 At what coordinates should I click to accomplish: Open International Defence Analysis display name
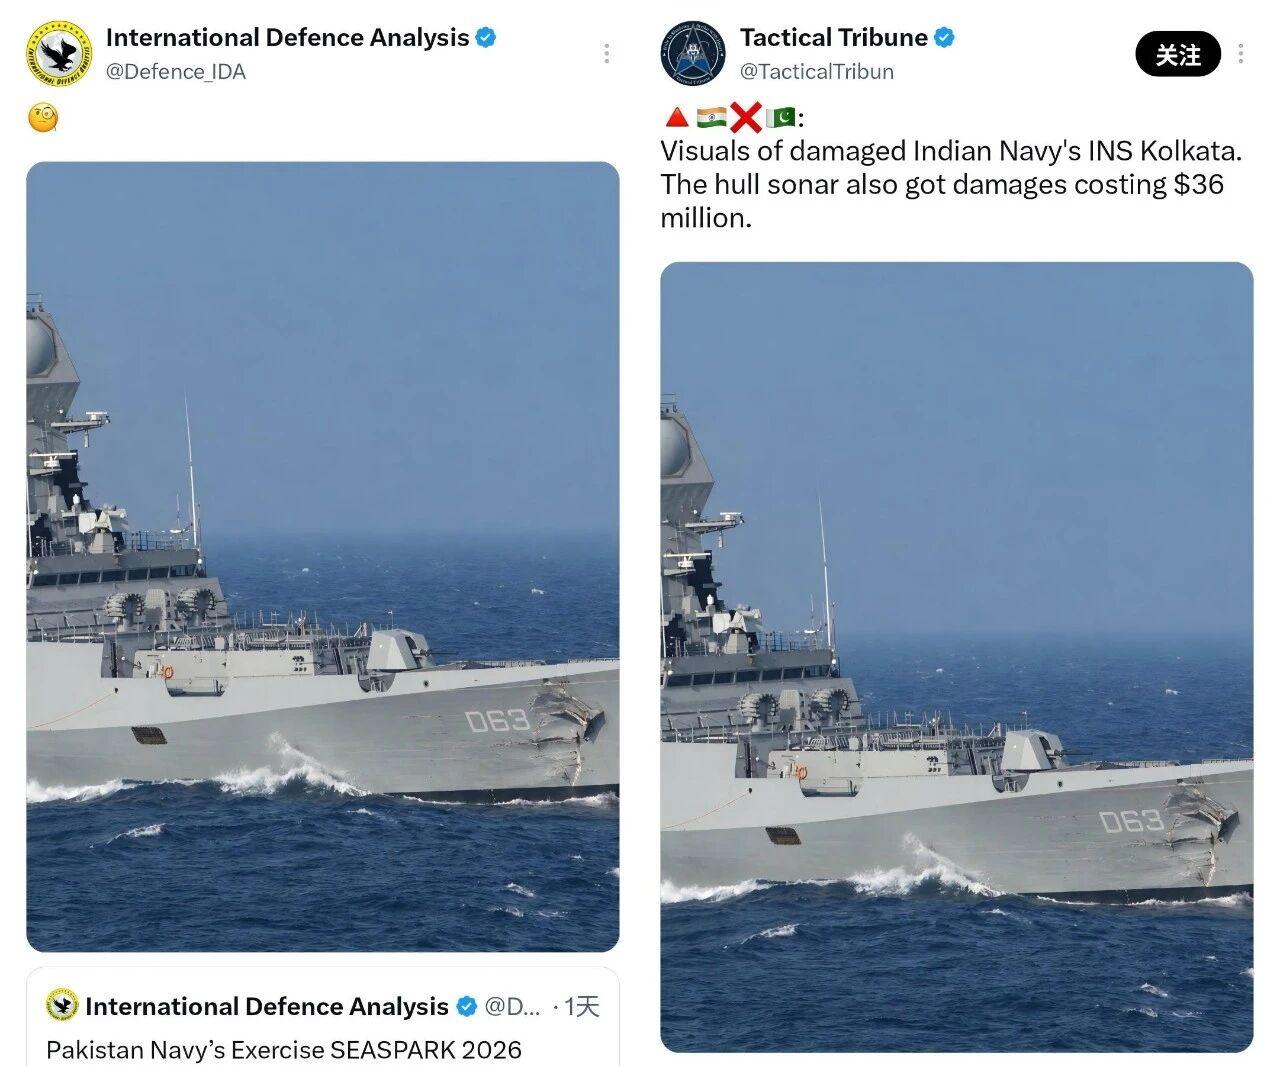click(x=288, y=37)
